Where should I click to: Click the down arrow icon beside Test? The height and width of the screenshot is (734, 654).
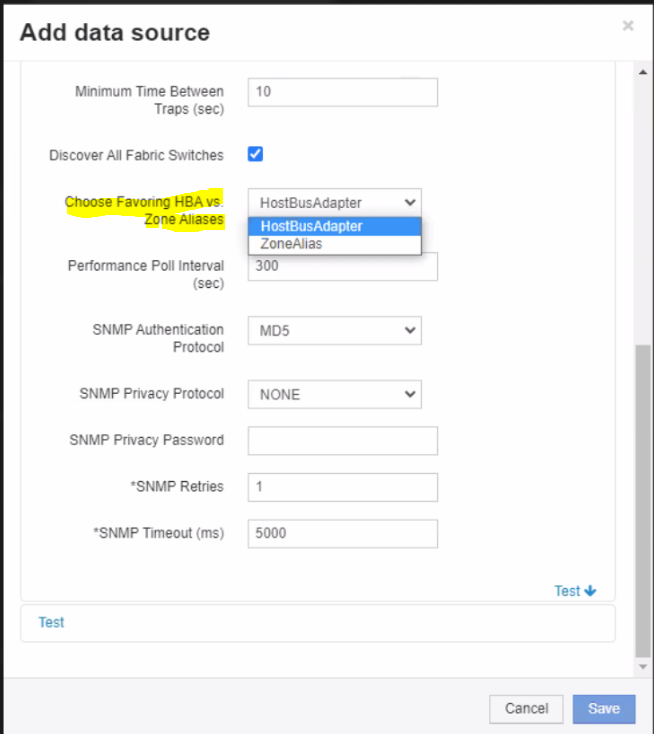pyautogui.click(x=590, y=591)
